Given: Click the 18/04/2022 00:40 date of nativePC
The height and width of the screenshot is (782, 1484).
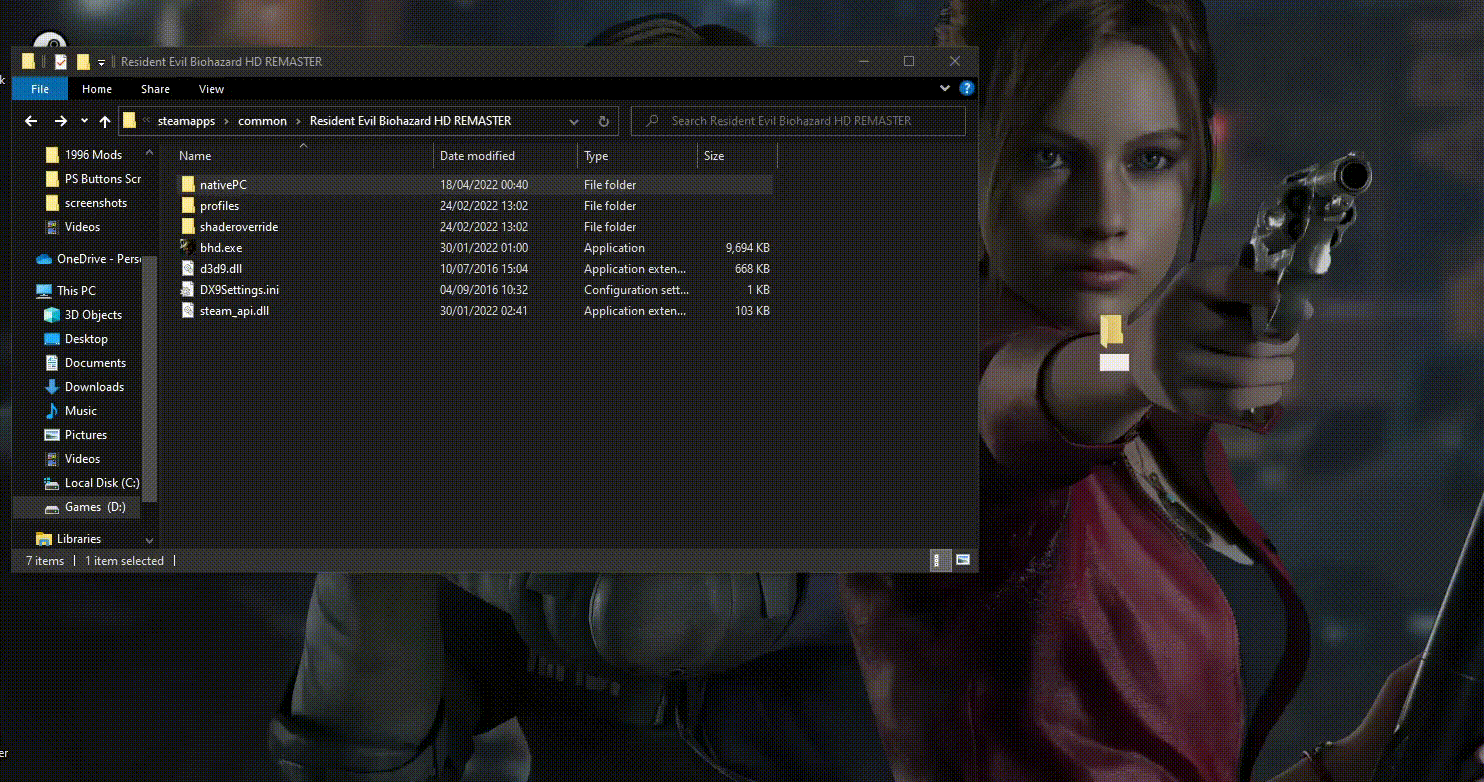Looking at the screenshot, I should (484, 185).
